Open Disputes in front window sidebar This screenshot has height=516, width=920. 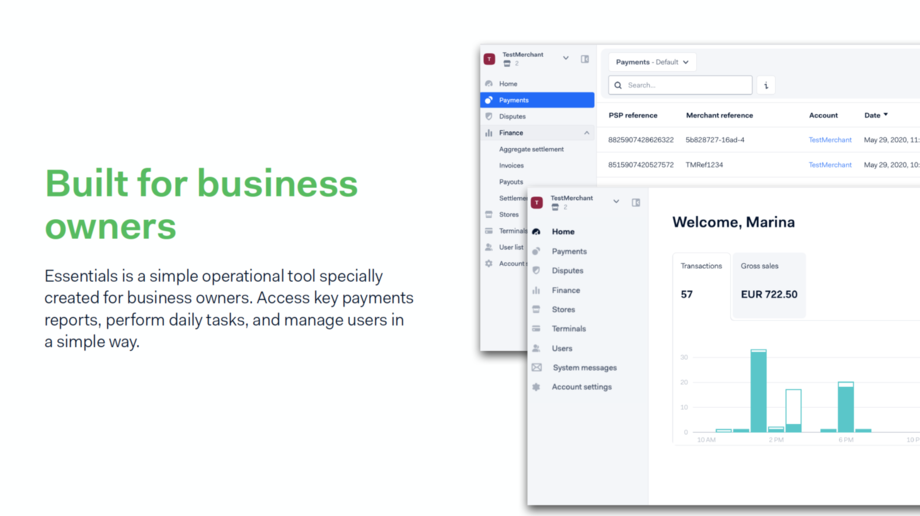point(567,271)
